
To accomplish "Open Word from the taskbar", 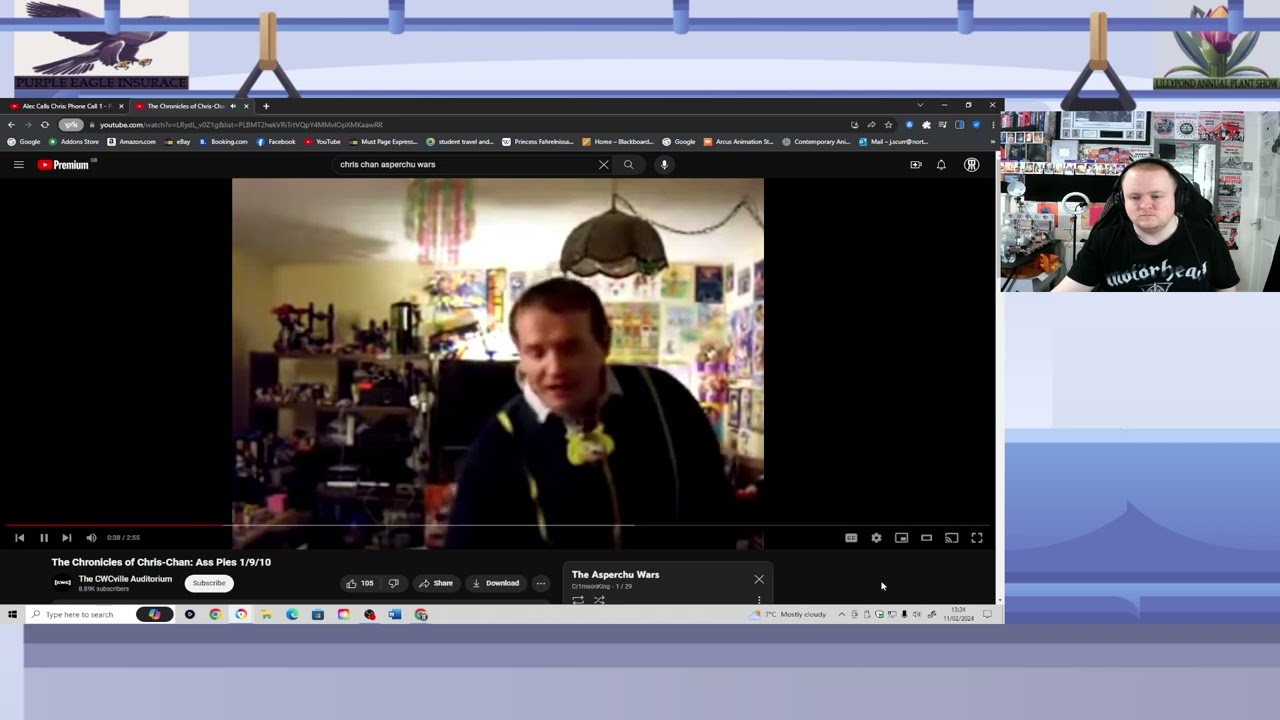I will click(395, 615).
